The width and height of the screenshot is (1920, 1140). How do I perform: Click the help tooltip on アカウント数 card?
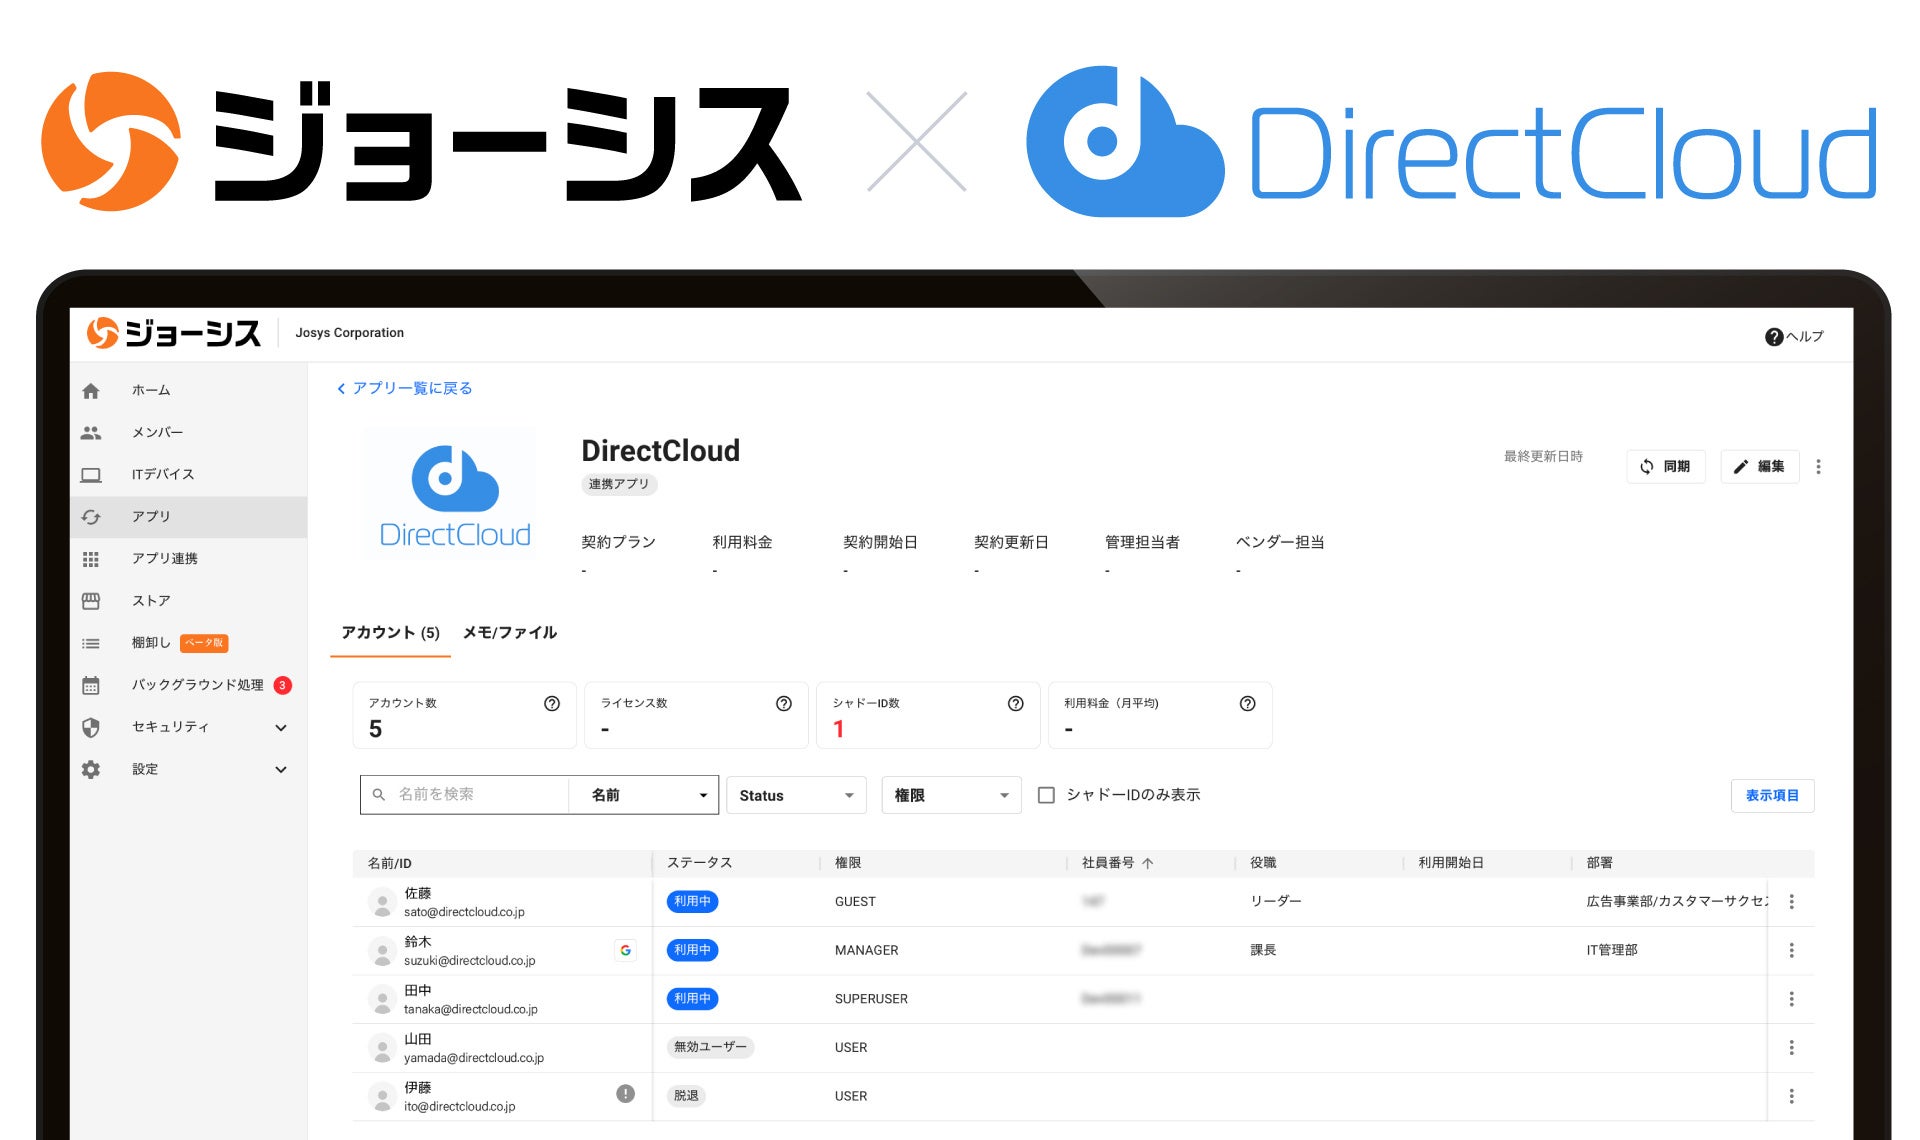[551, 703]
